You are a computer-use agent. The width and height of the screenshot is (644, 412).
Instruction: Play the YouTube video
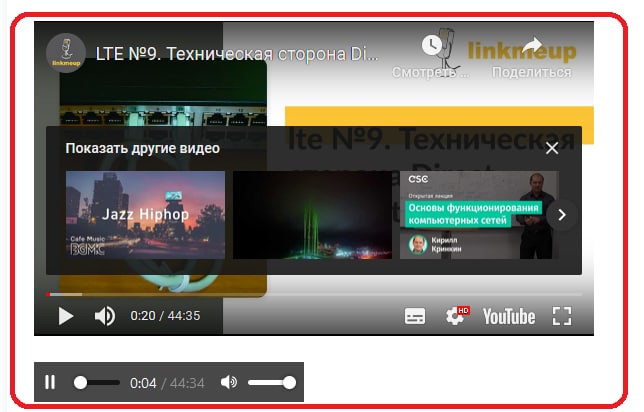(65, 316)
